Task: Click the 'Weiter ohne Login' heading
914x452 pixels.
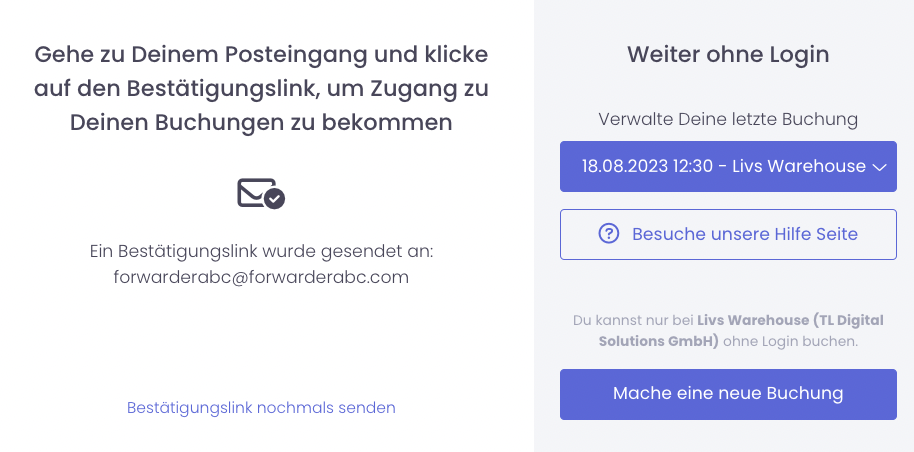Action: click(728, 54)
